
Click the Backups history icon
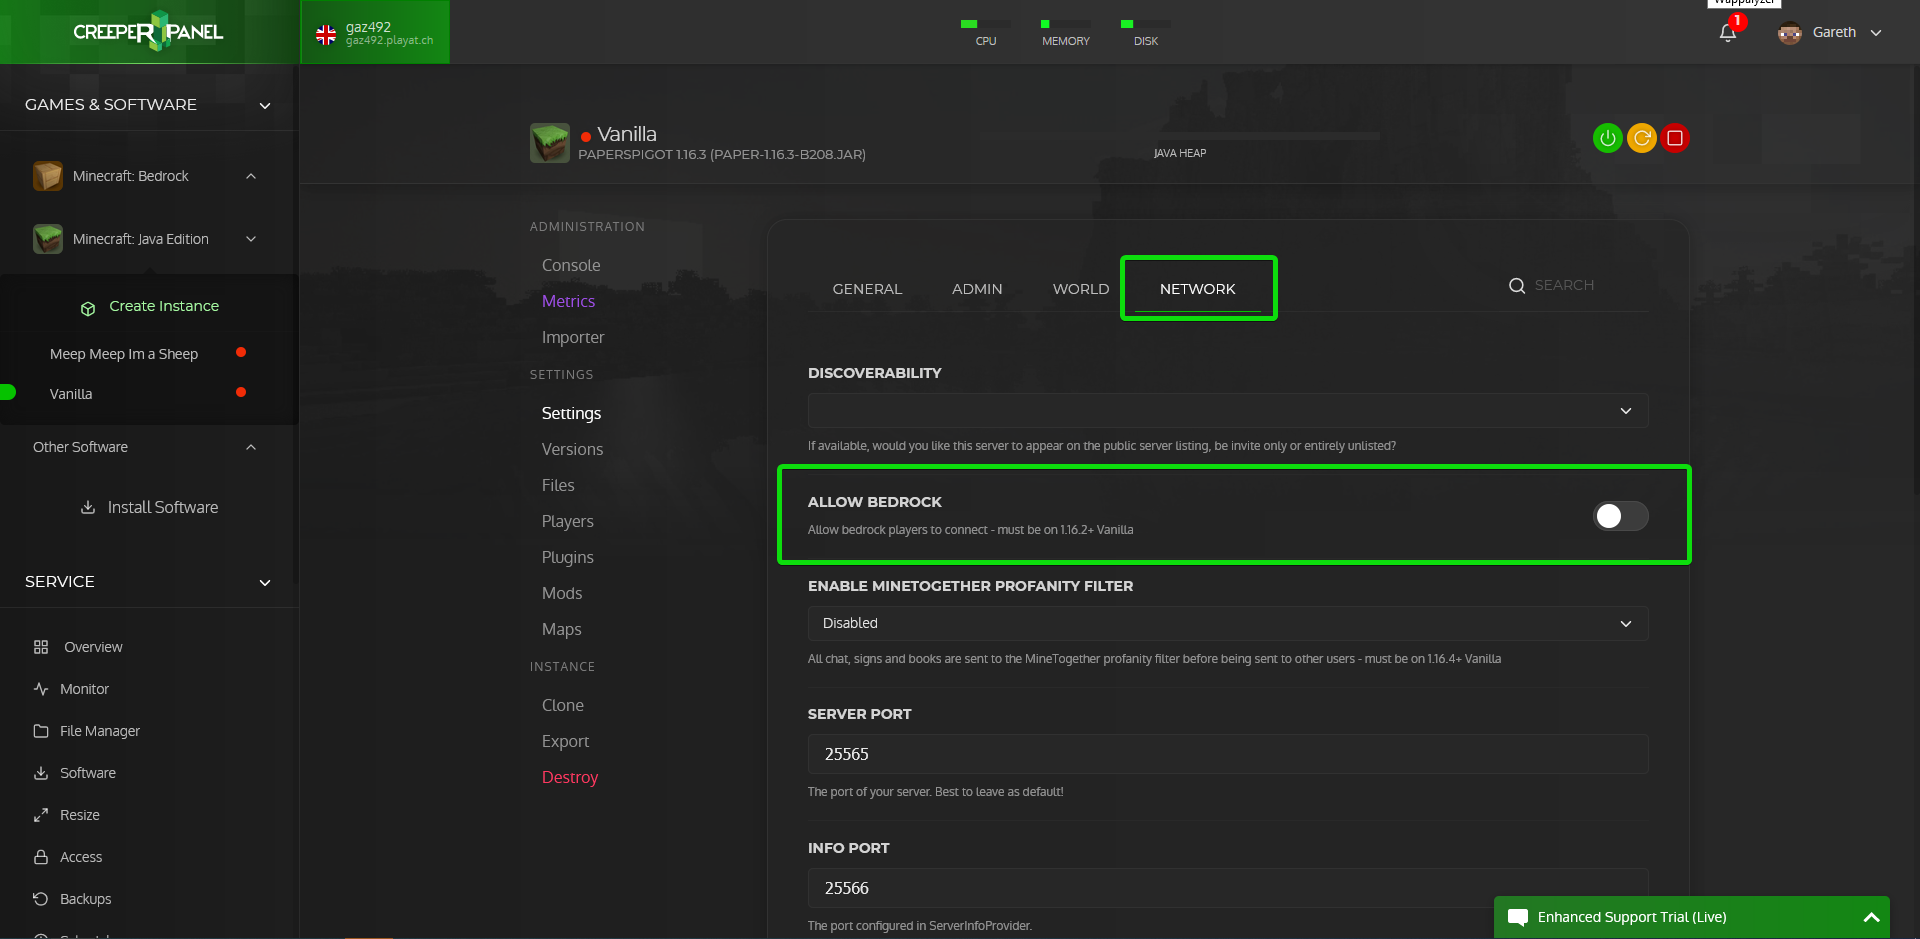pos(41,899)
